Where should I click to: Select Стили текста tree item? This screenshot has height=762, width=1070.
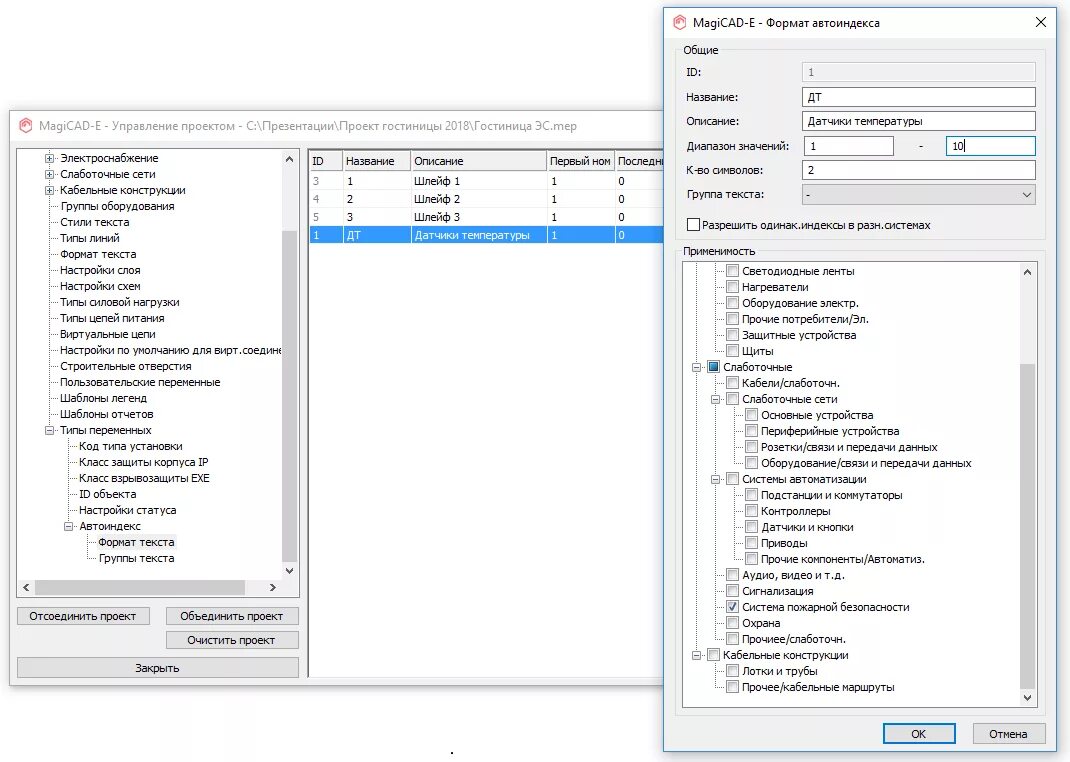tap(94, 222)
